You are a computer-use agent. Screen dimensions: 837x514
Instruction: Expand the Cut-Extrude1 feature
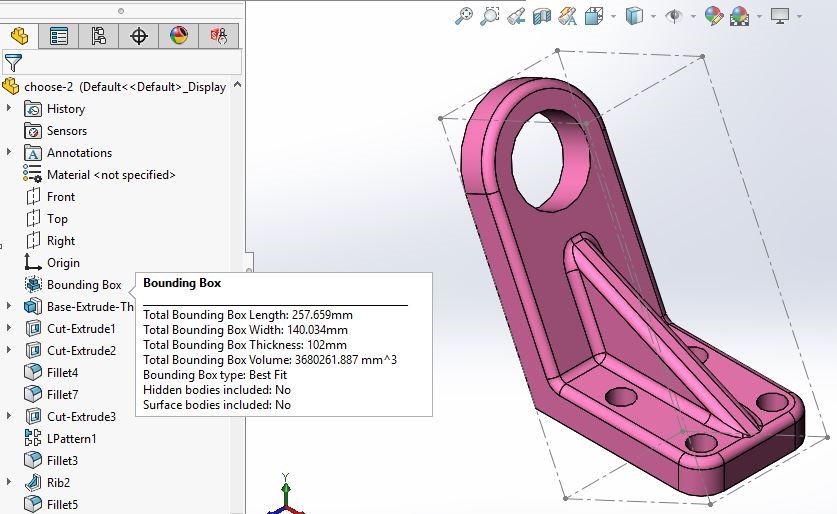[x=9, y=328]
